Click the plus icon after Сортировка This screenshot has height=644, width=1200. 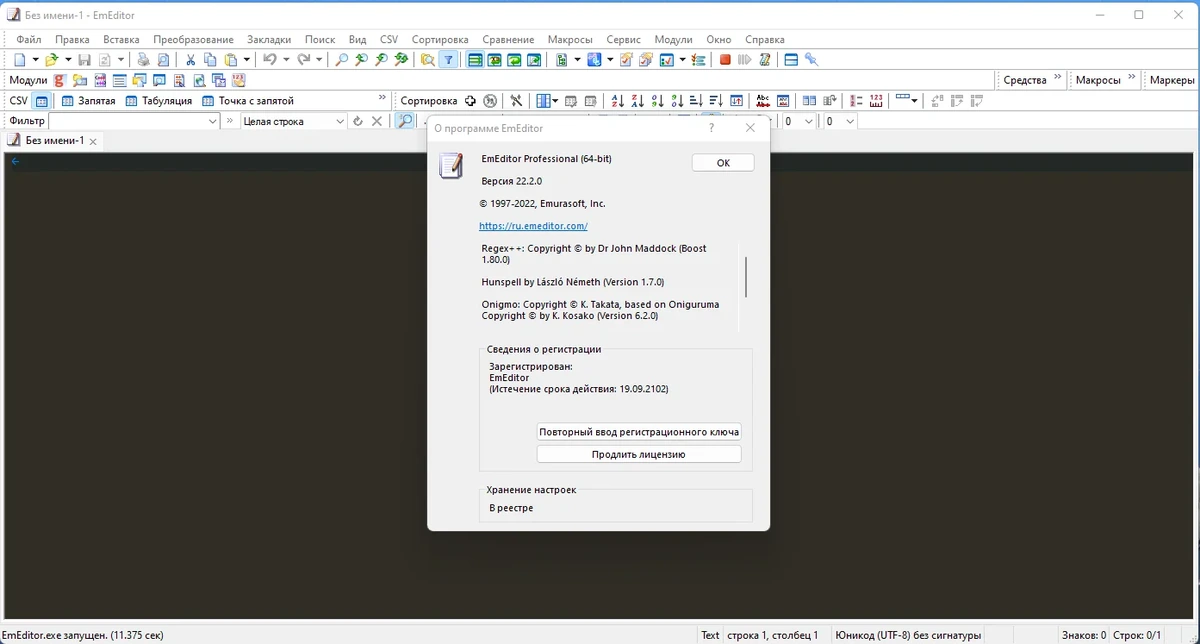pos(469,101)
